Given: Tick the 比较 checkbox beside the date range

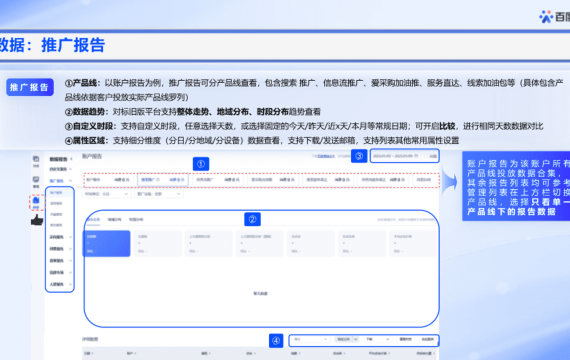Looking at the screenshot, I should coord(426,156).
